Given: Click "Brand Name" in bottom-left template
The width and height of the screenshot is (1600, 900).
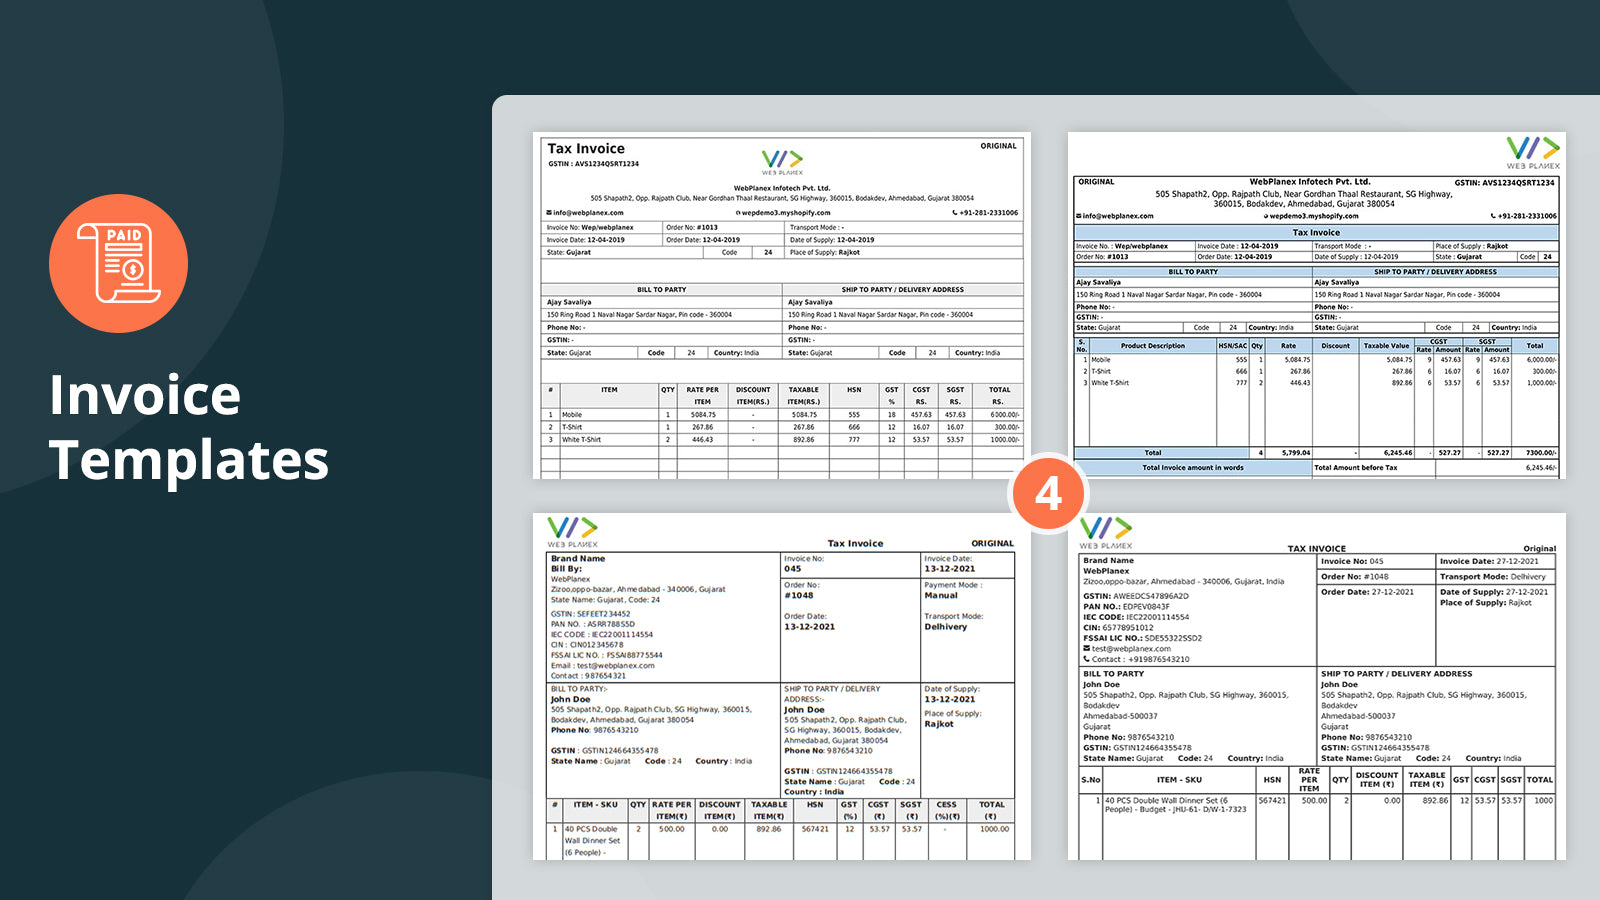Looking at the screenshot, I should tap(578, 559).
